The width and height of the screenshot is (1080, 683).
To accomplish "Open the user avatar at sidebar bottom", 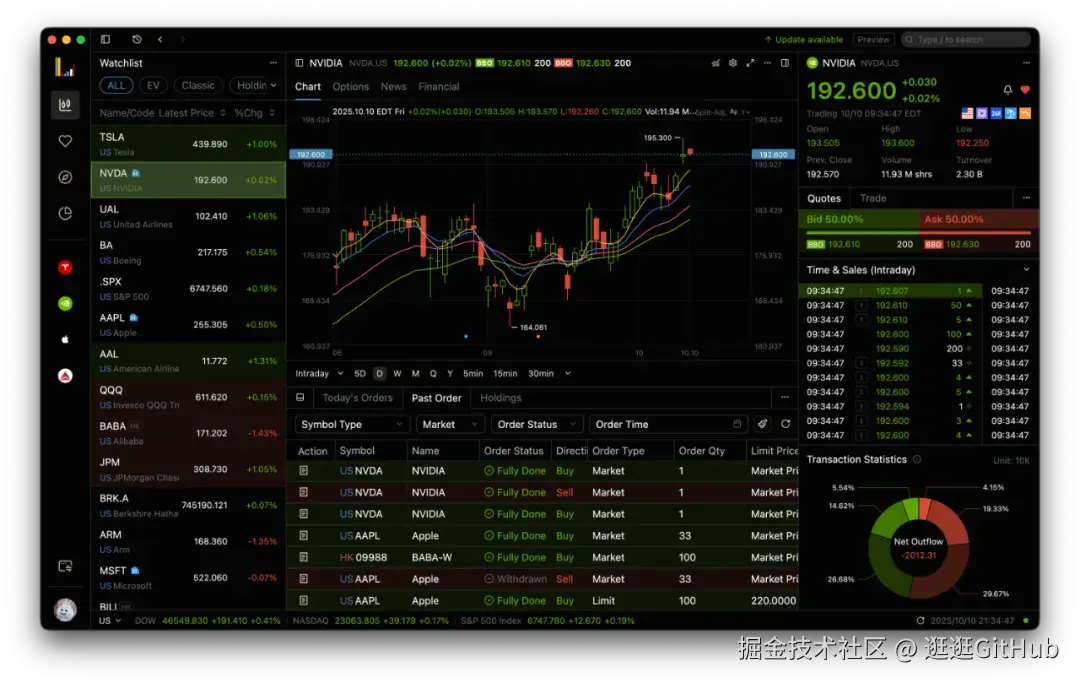I will coord(65,609).
